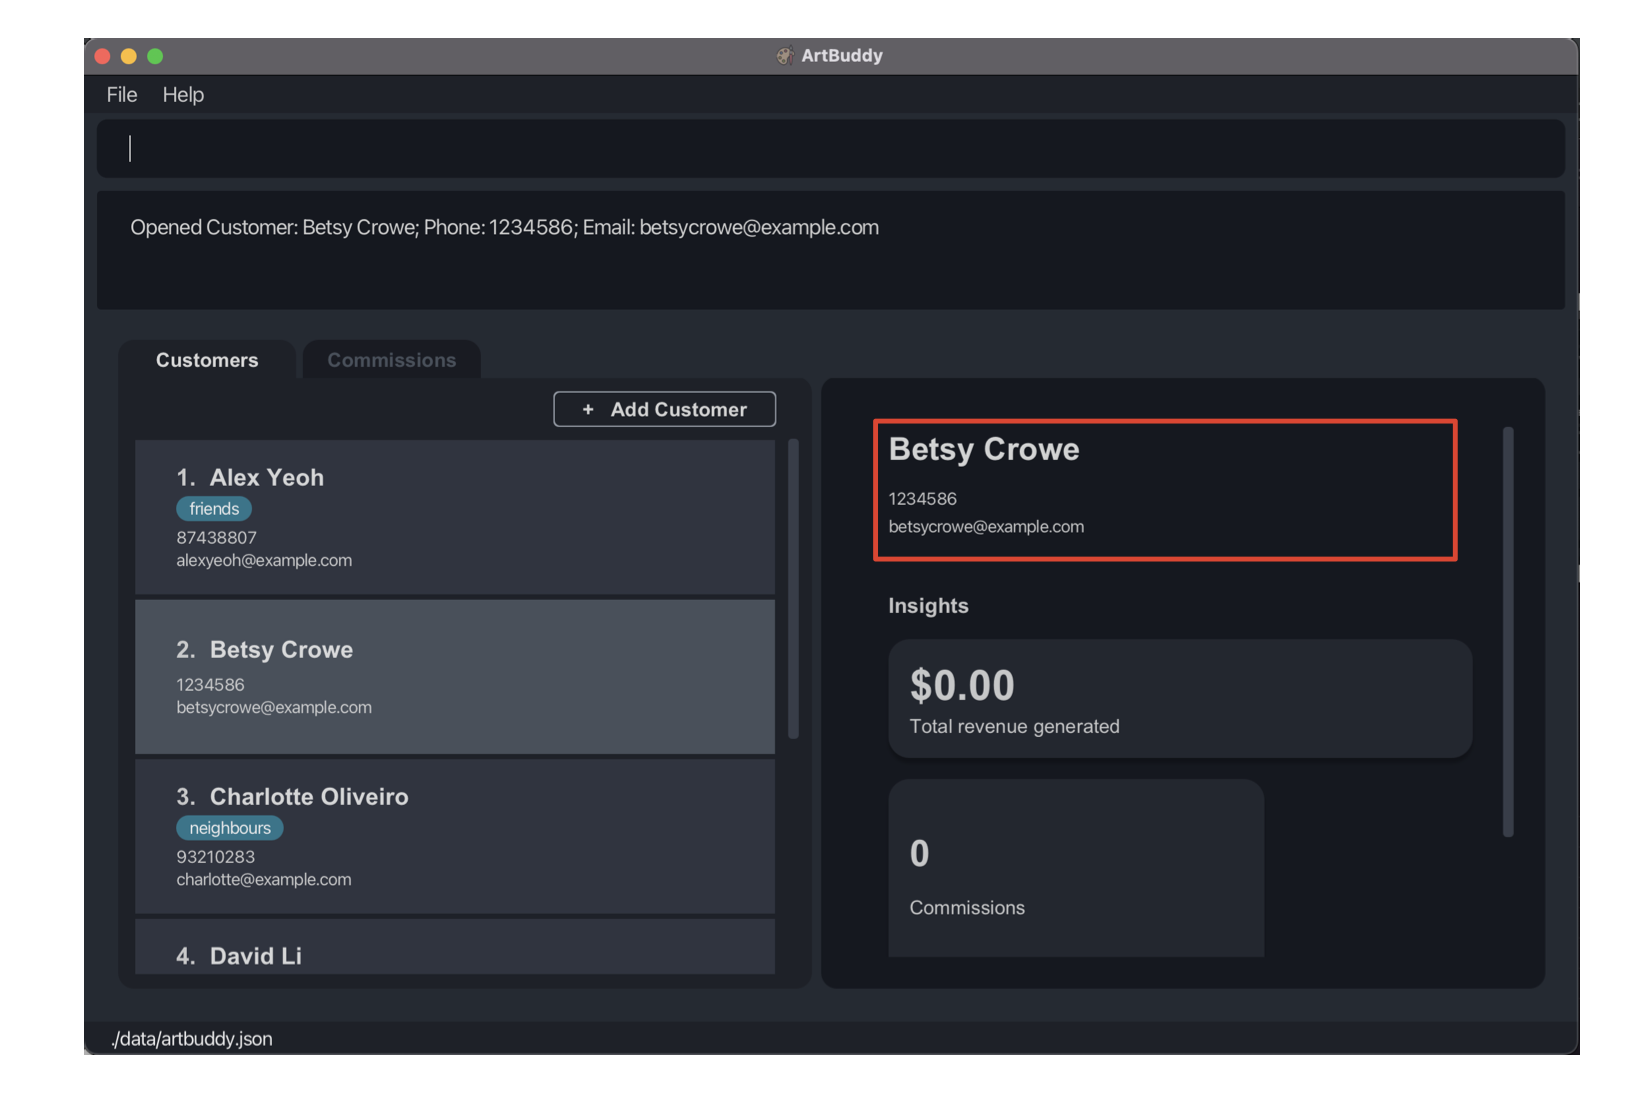Select customer card 3. Charlotte Oliveiro

(455, 836)
